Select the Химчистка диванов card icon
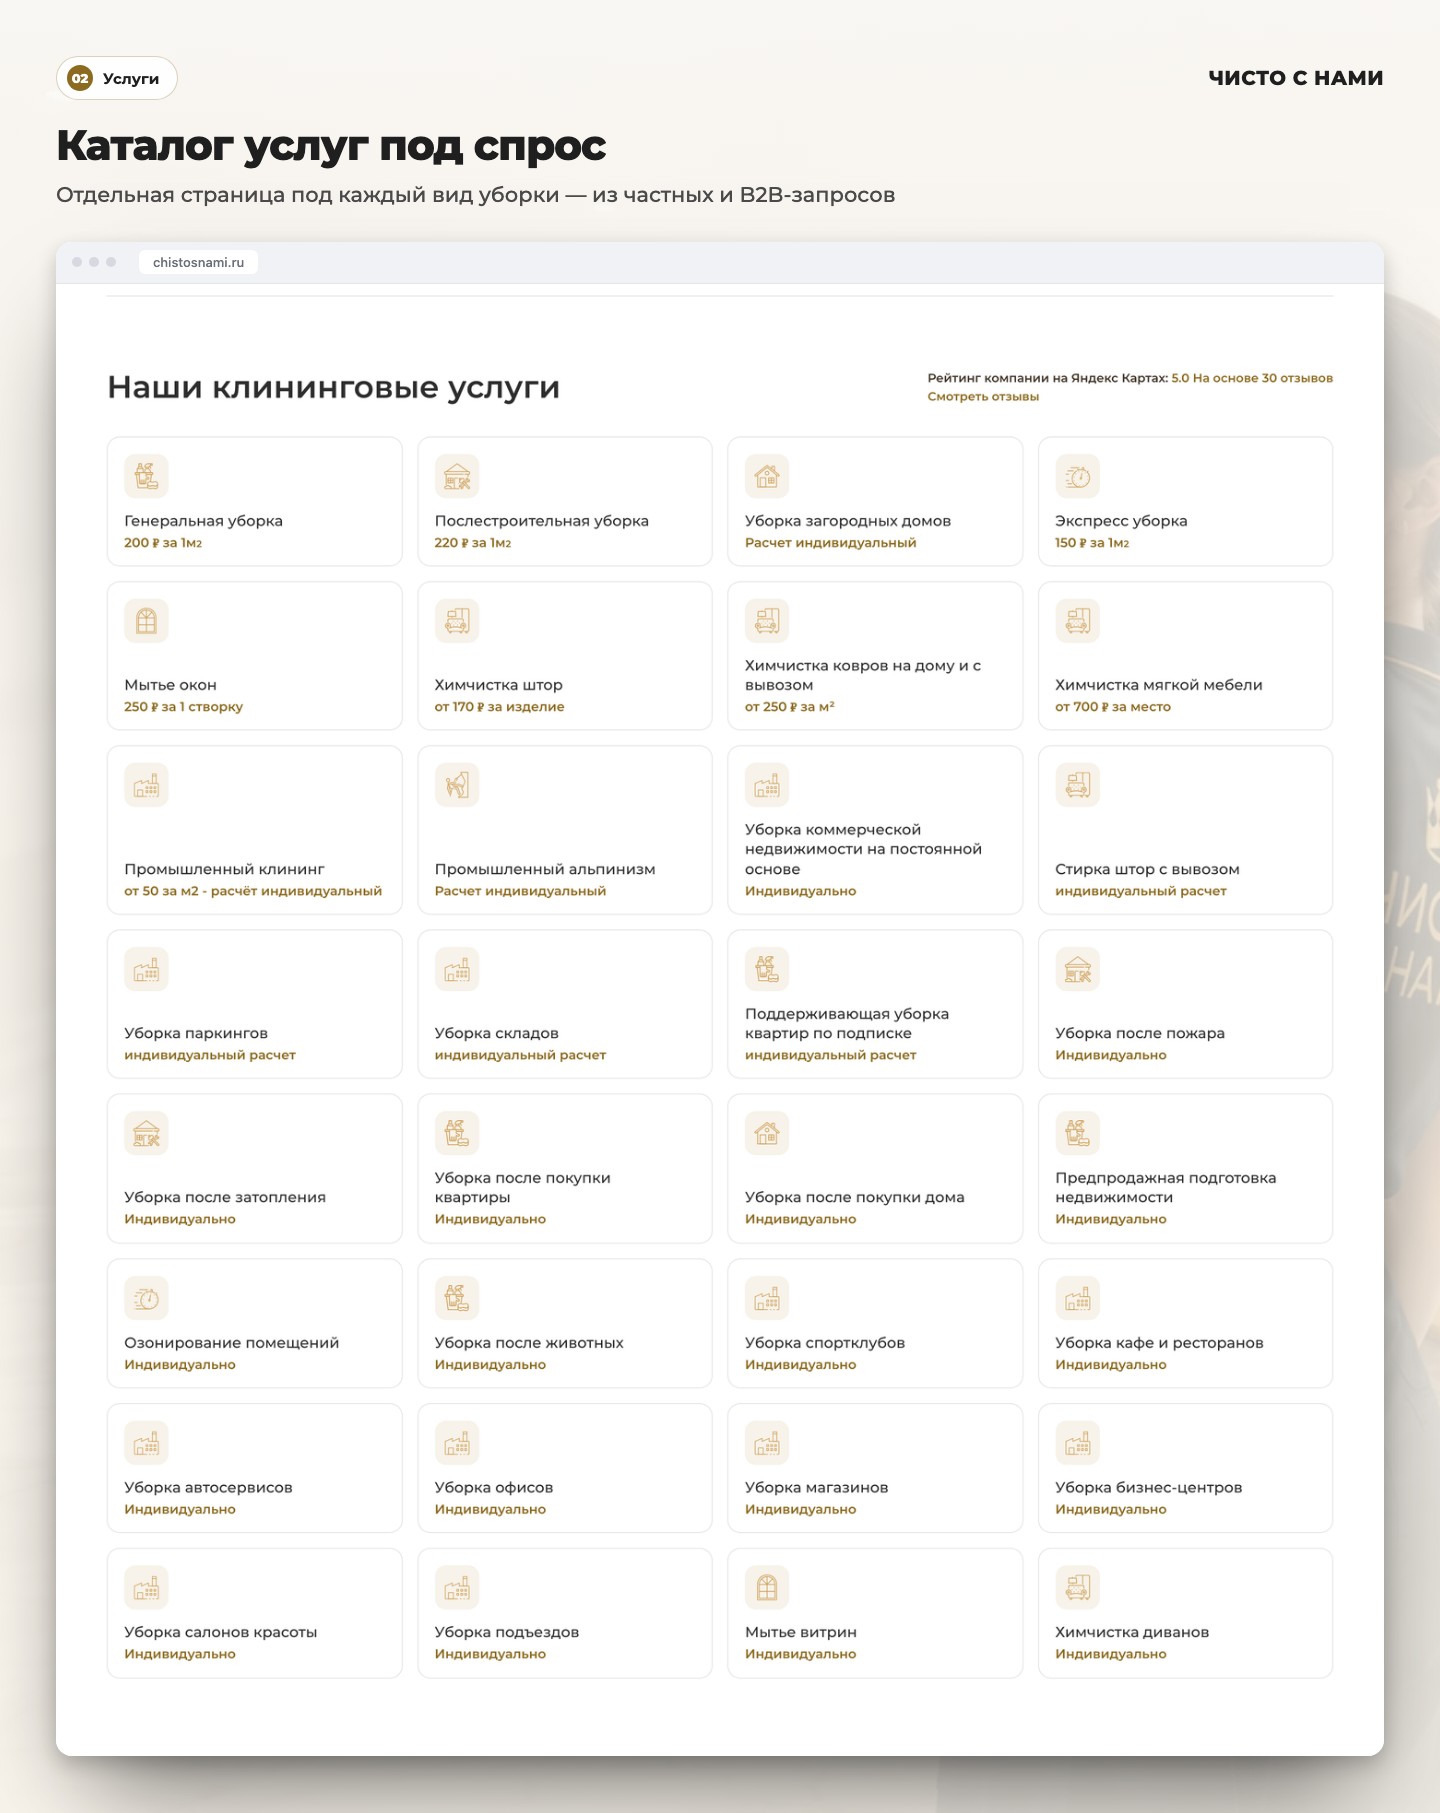1440x1813 pixels. tap(1077, 1587)
